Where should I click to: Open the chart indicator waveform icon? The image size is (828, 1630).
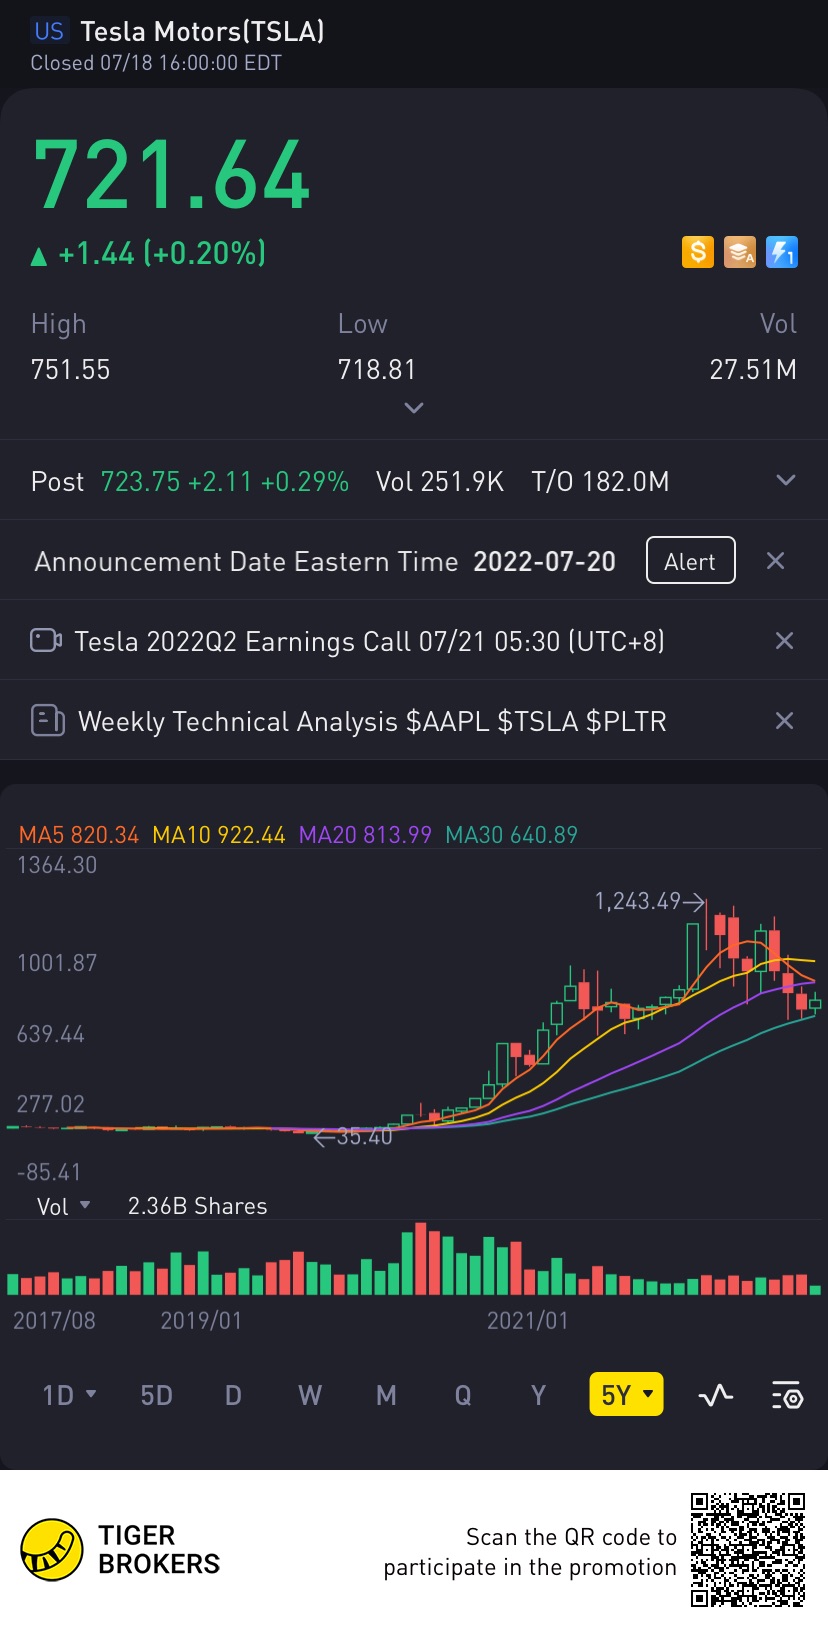click(x=715, y=1395)
